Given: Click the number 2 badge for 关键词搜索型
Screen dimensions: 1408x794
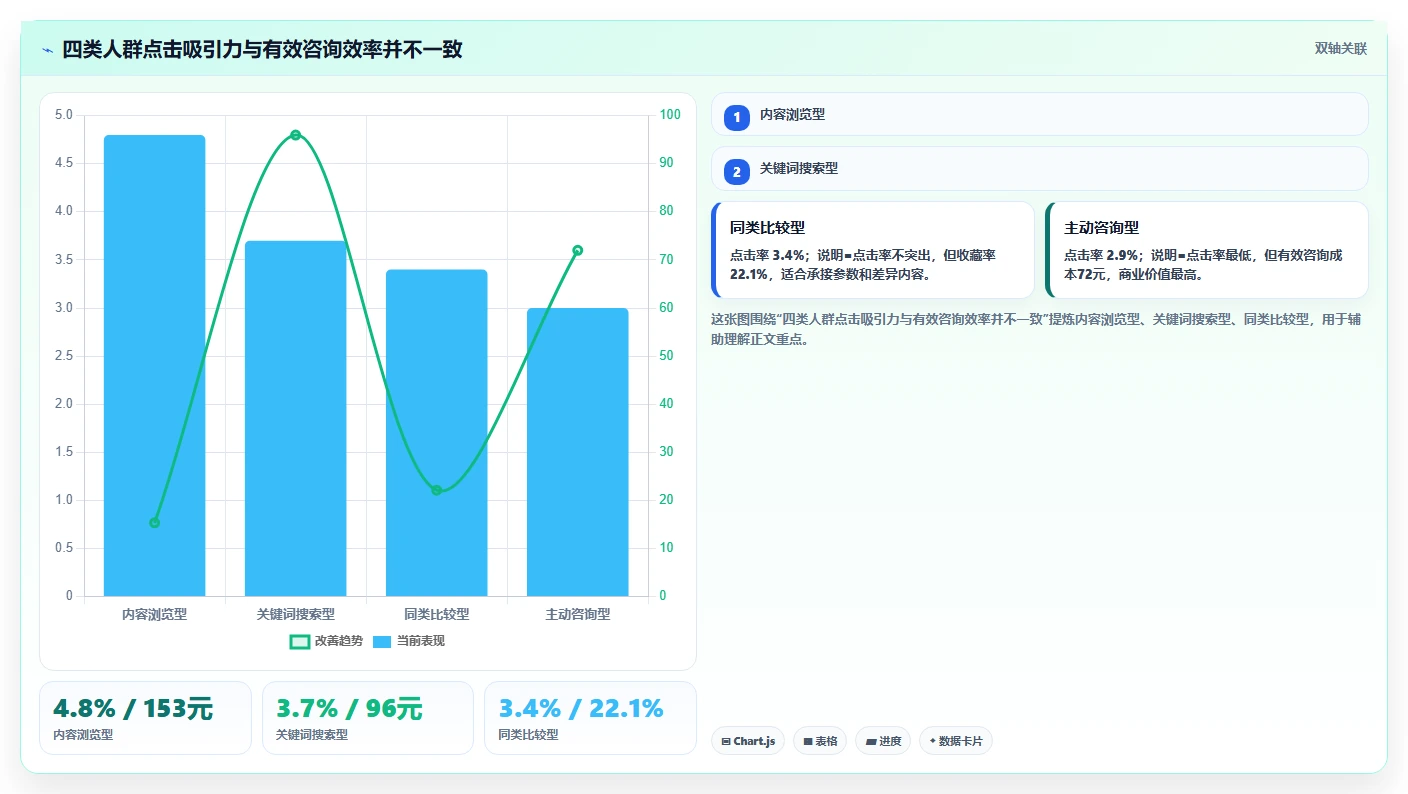Looking at the screenshot, I should pos(737,172).
